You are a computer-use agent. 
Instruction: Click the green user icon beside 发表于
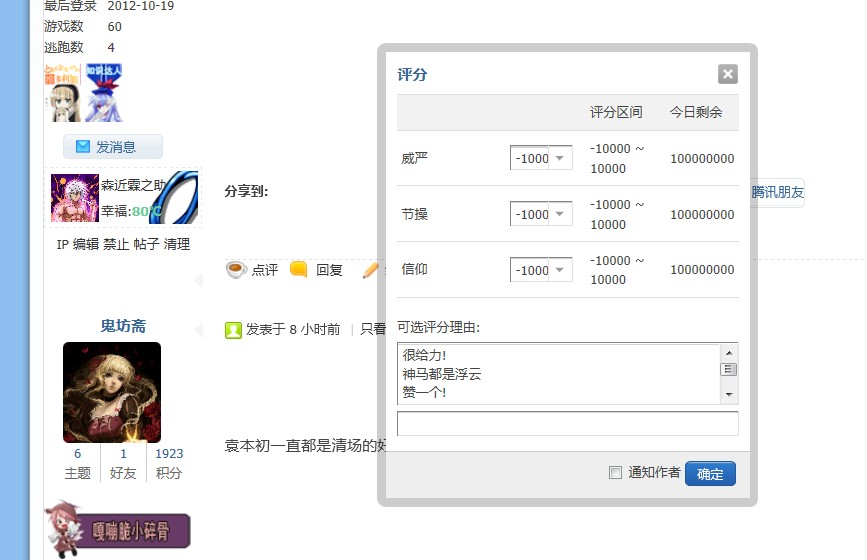[233, 330]
